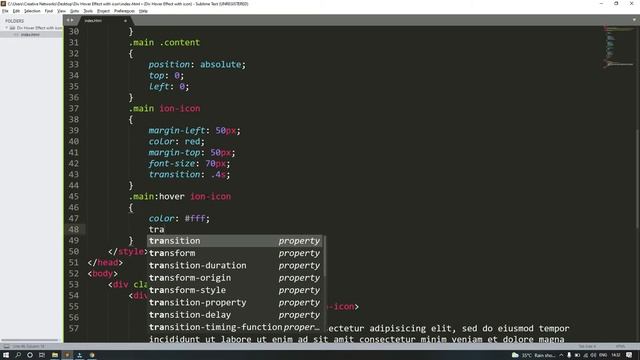Click the volume tray icon
Screen dimensions: 640x360
tap(593, 355)
